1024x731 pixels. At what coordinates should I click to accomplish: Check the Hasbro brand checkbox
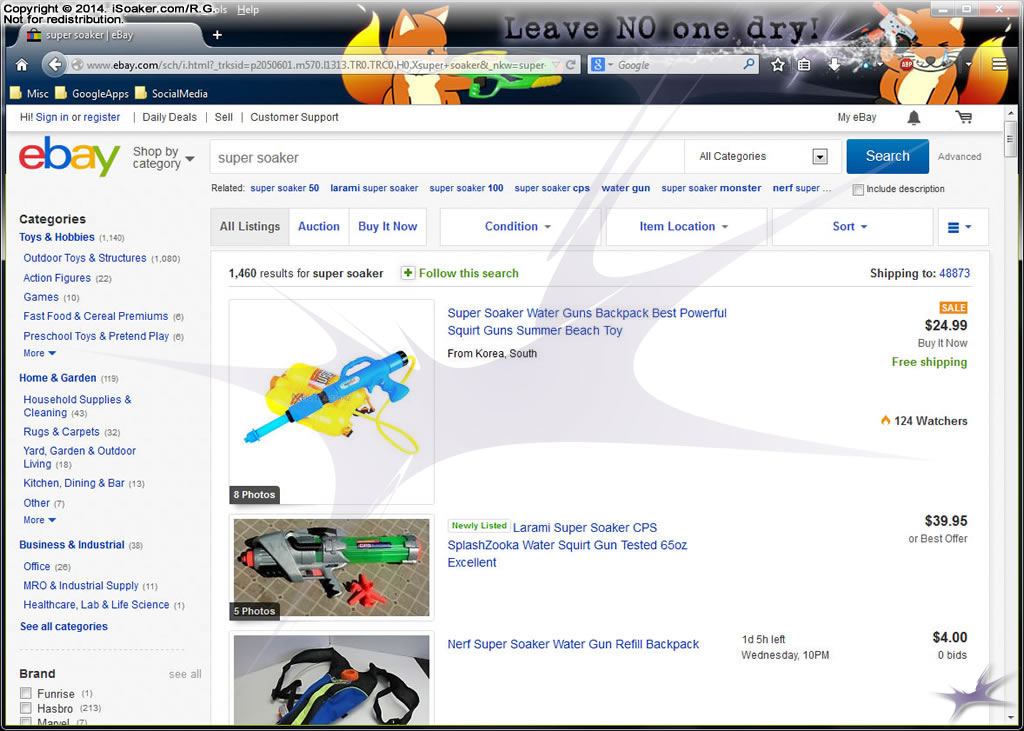point(26,708)
